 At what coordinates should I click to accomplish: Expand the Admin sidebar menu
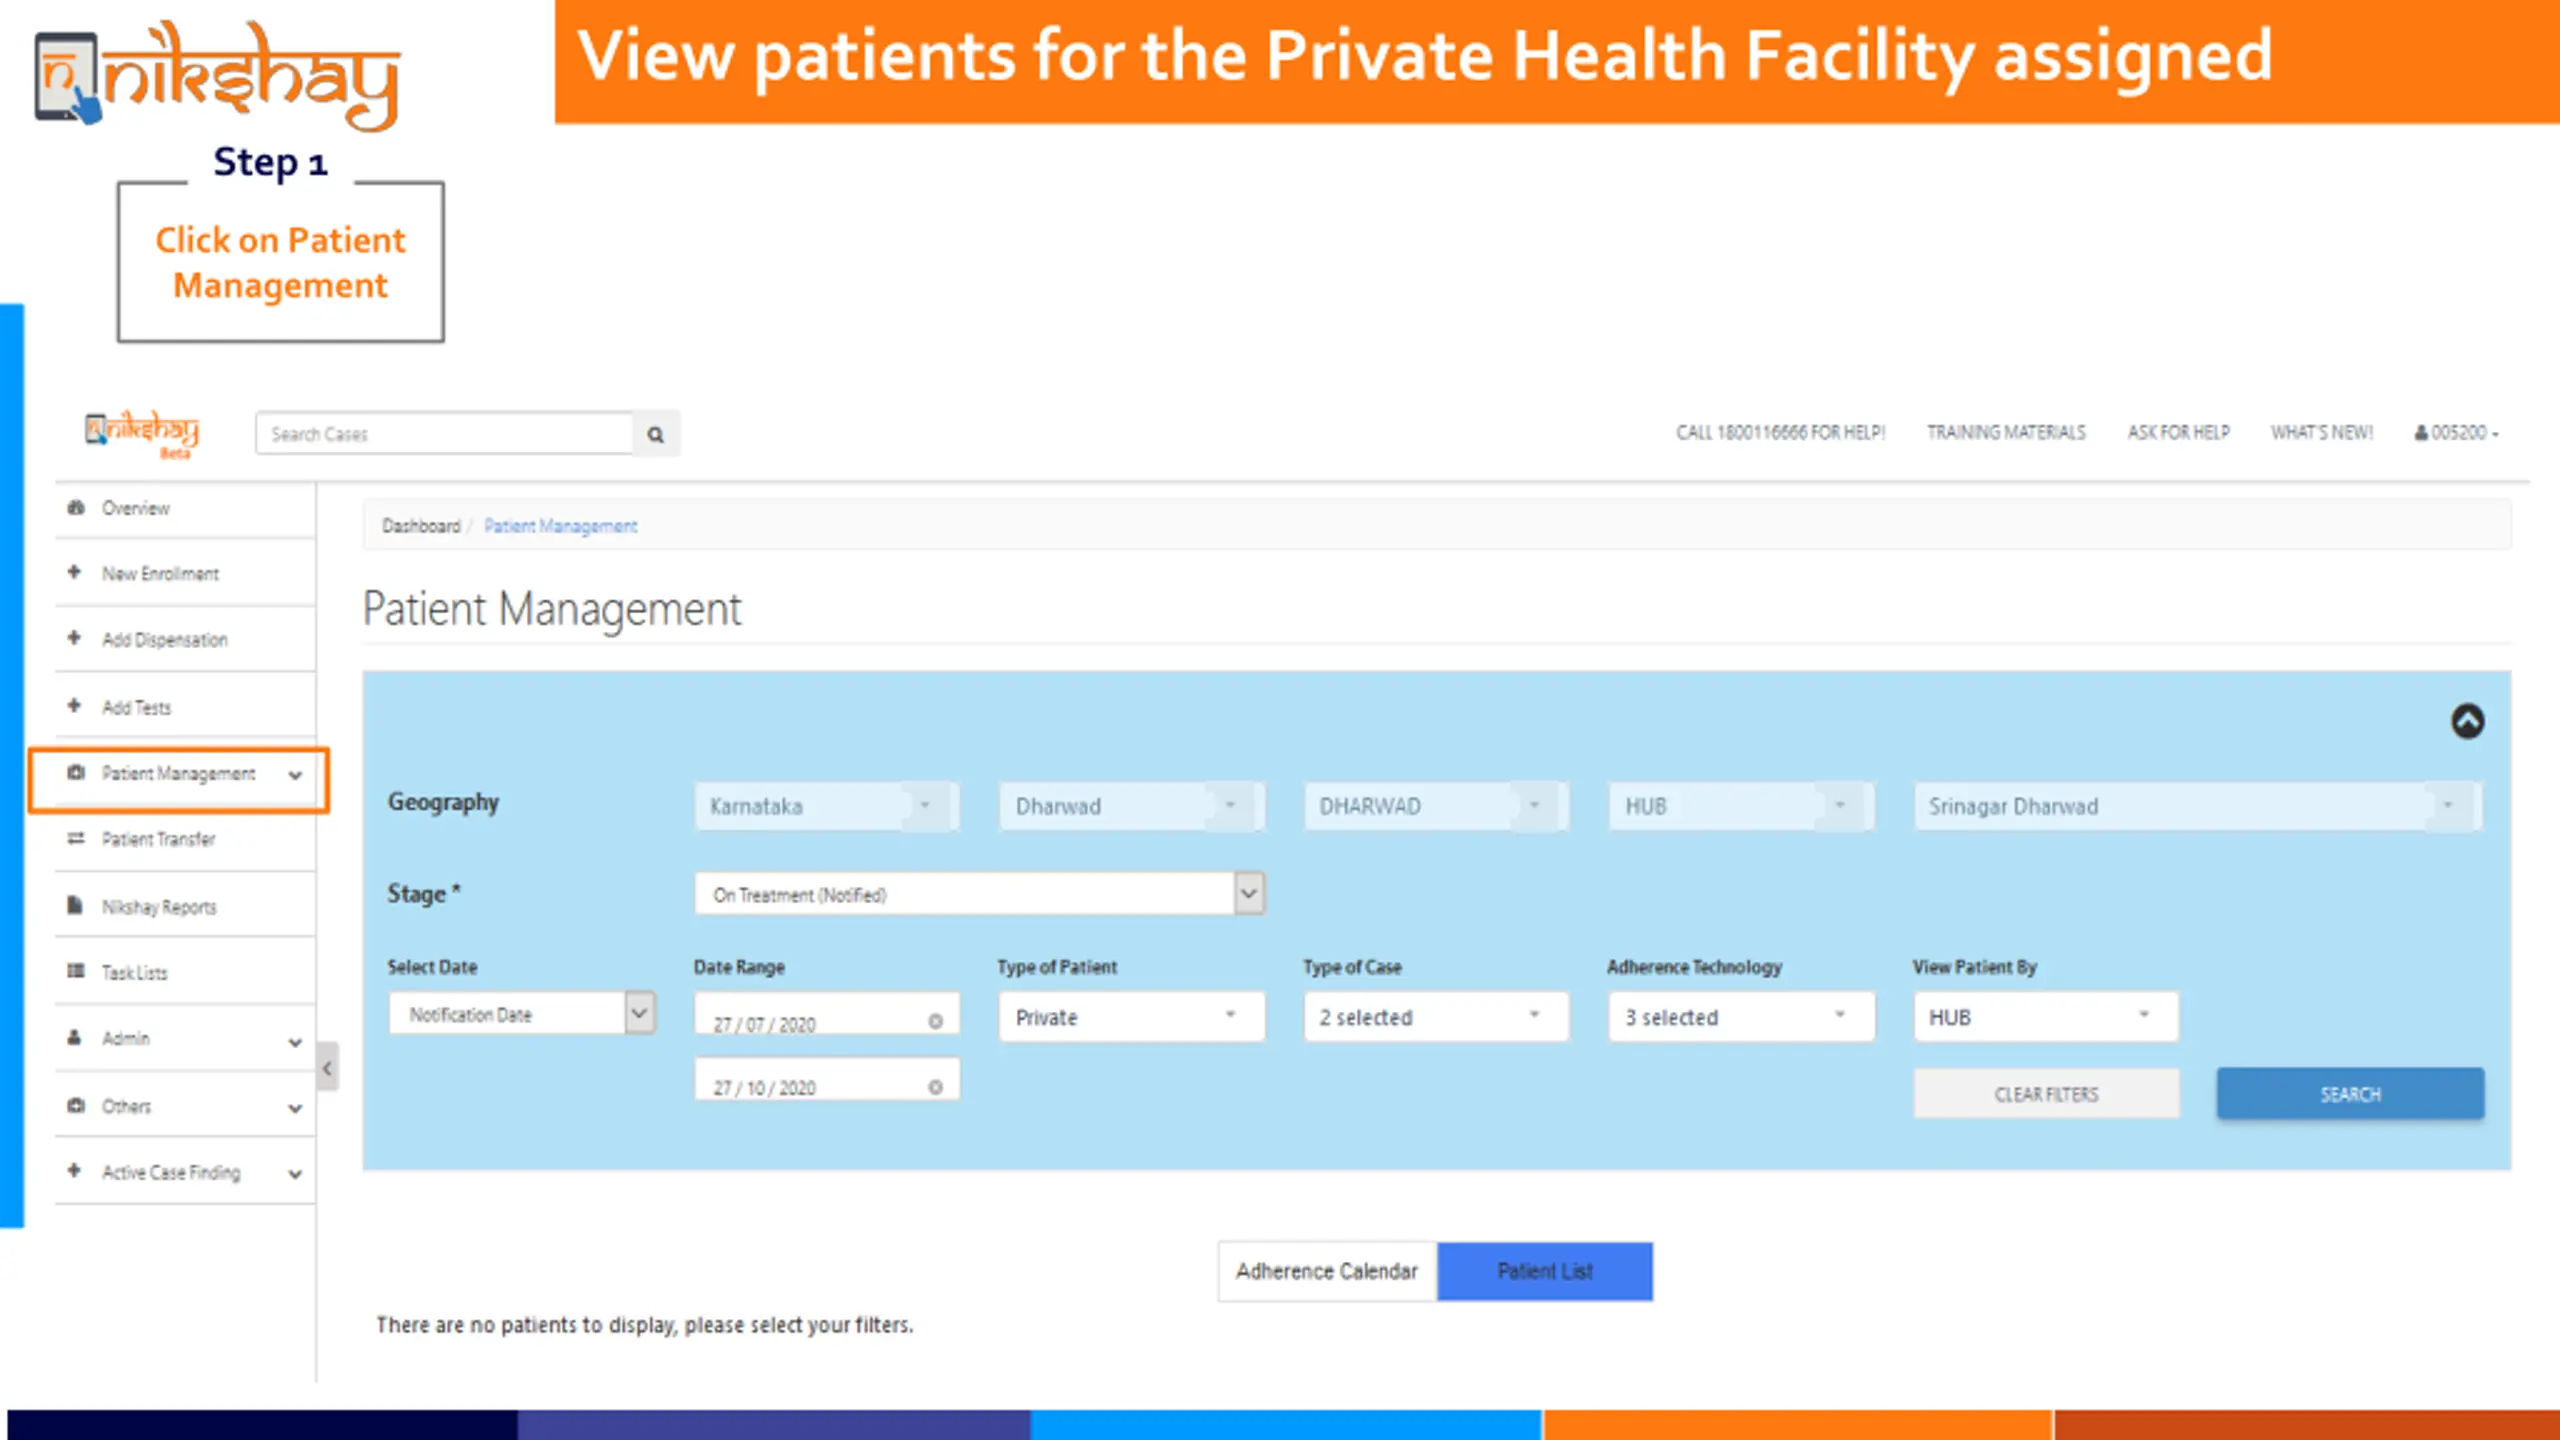click(185, 1039)
